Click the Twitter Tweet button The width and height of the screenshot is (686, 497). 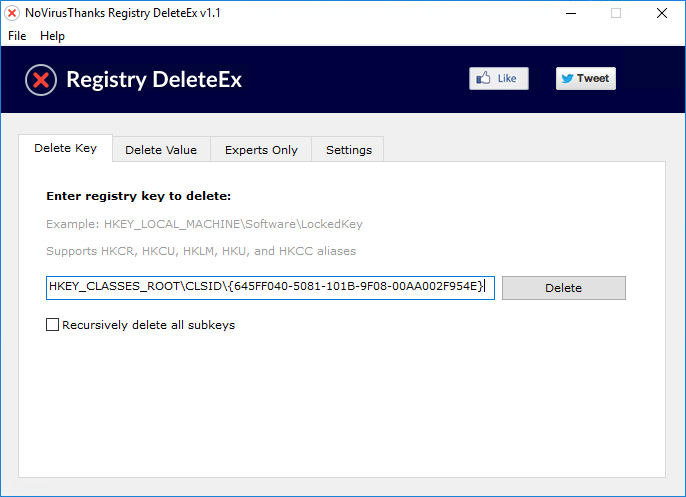pos(585,79)
